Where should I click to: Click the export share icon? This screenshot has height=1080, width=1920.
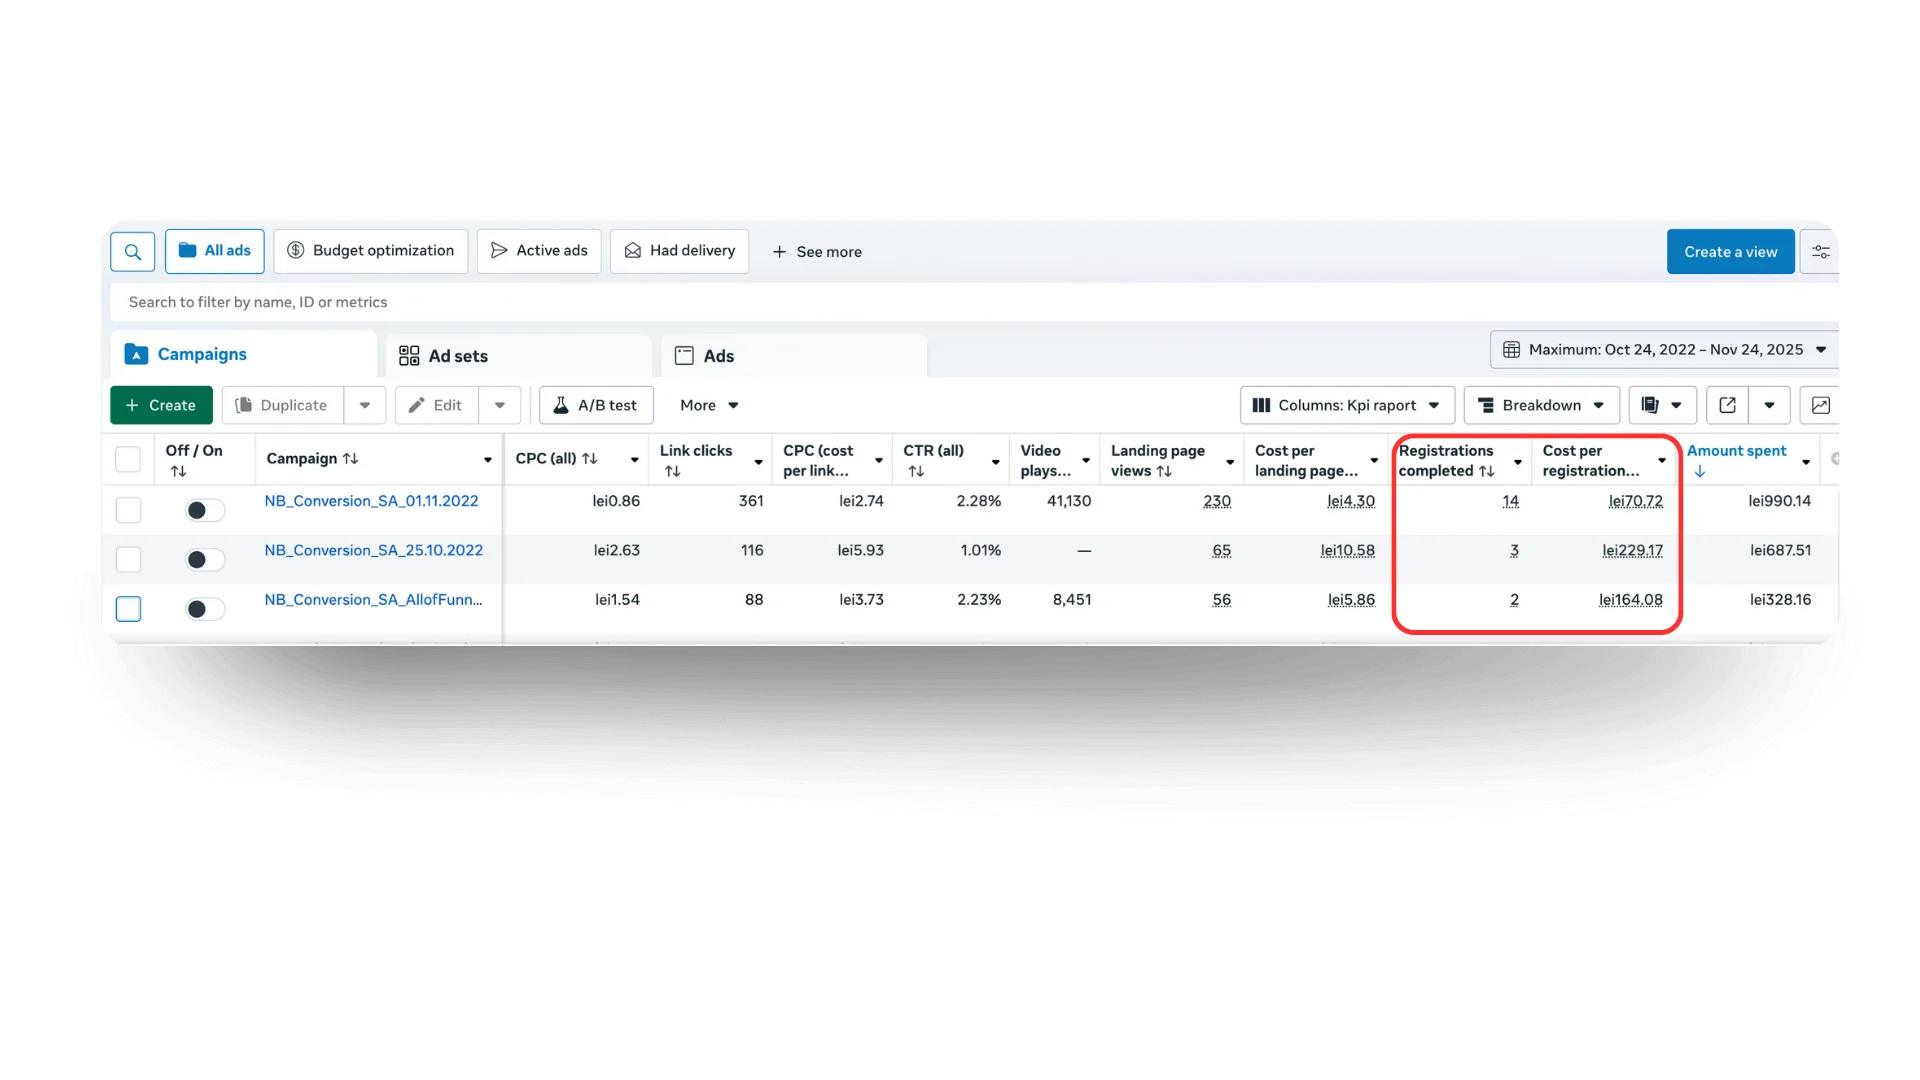click(1727, 405)
